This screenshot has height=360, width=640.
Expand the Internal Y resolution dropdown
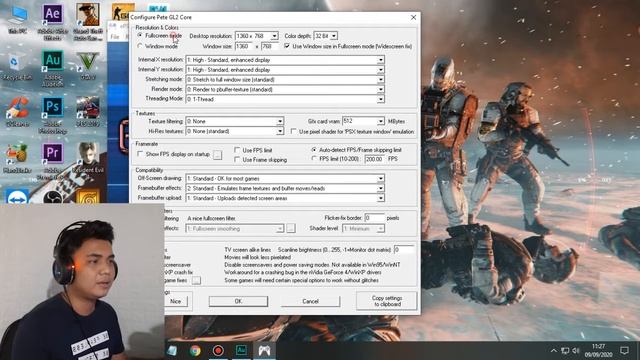pyautogui.click(x=380, y=70)
